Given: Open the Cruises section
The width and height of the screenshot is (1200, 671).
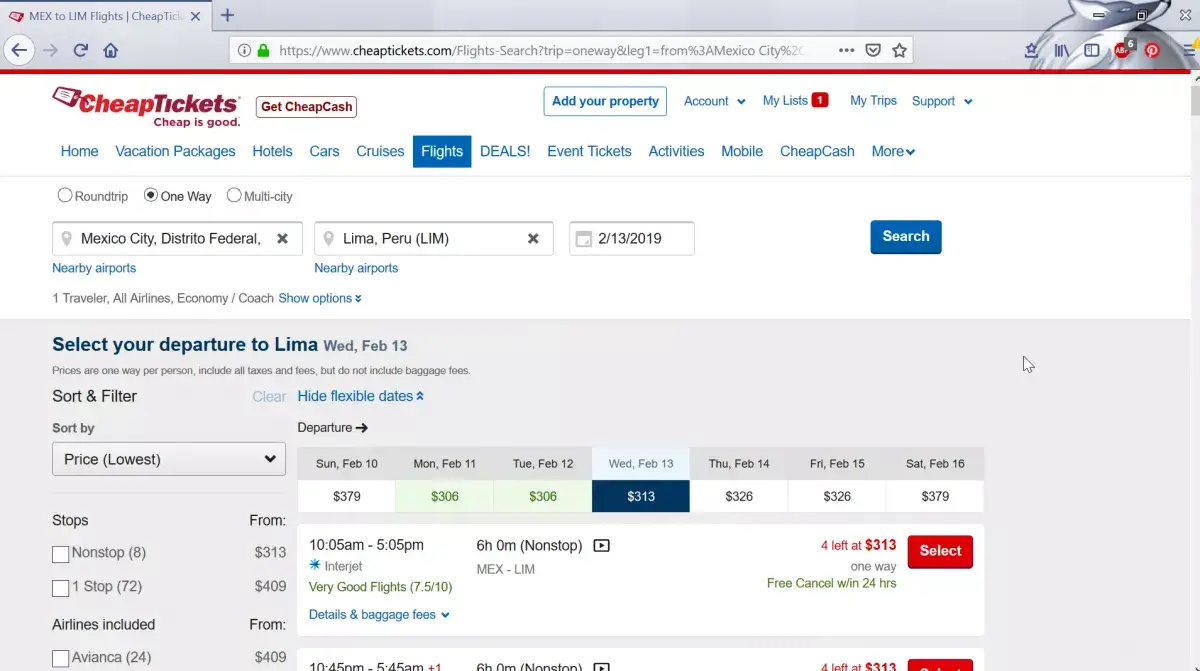Looking at the screenshot, I should coord(380,151).
